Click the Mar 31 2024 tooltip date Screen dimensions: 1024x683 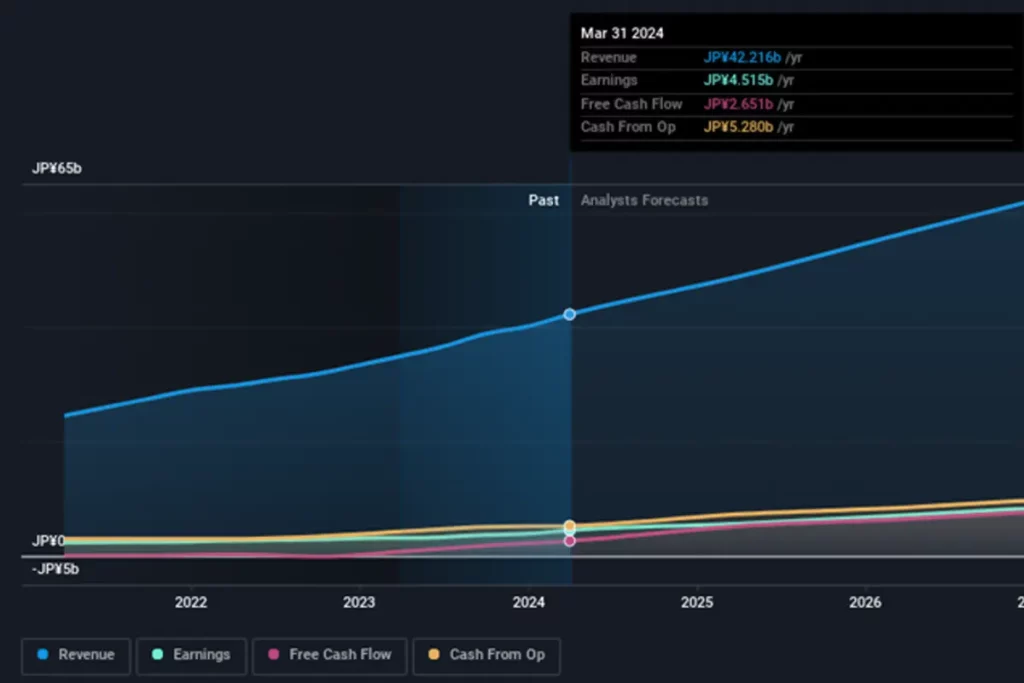(x=622, y=33)
